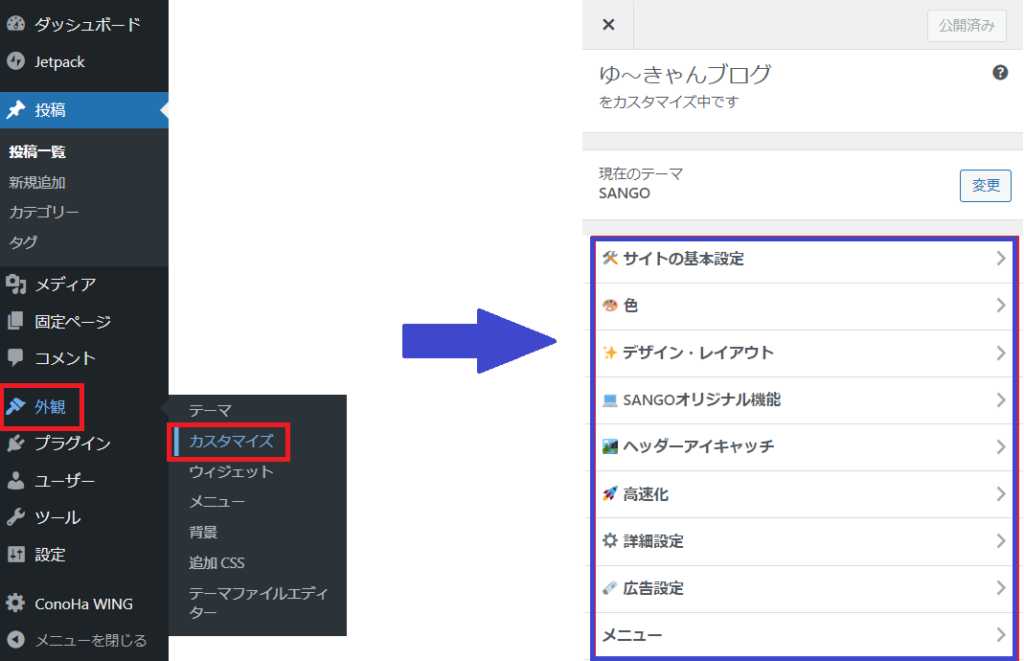This screenshot has width=1024, height=661.
Task: Click the wrench icon beside ツール
Action: point(16,517)
